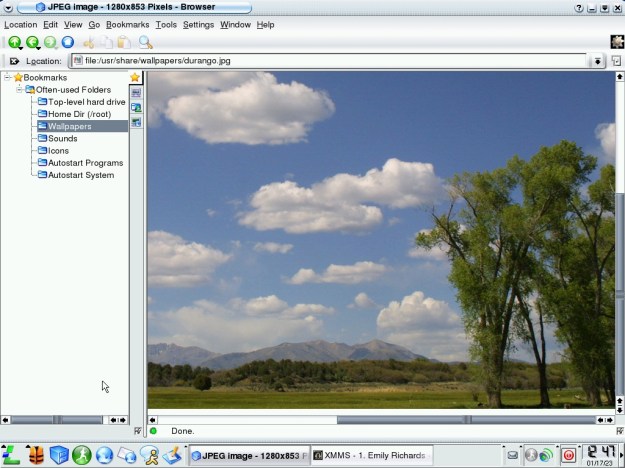Open the star Bookmarks tab in the sidebar strip
The width and height of the screenshot is (625, 468).
pos(135,77)
